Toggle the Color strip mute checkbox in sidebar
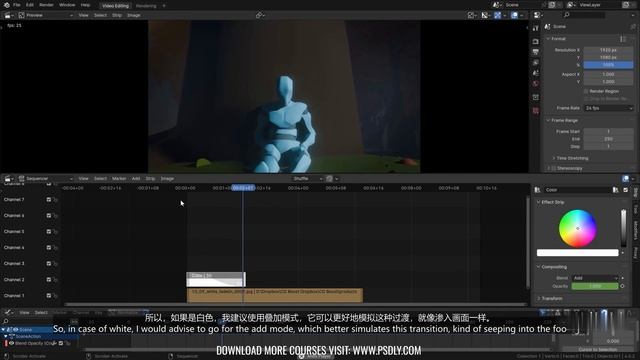 click(626, 190)
